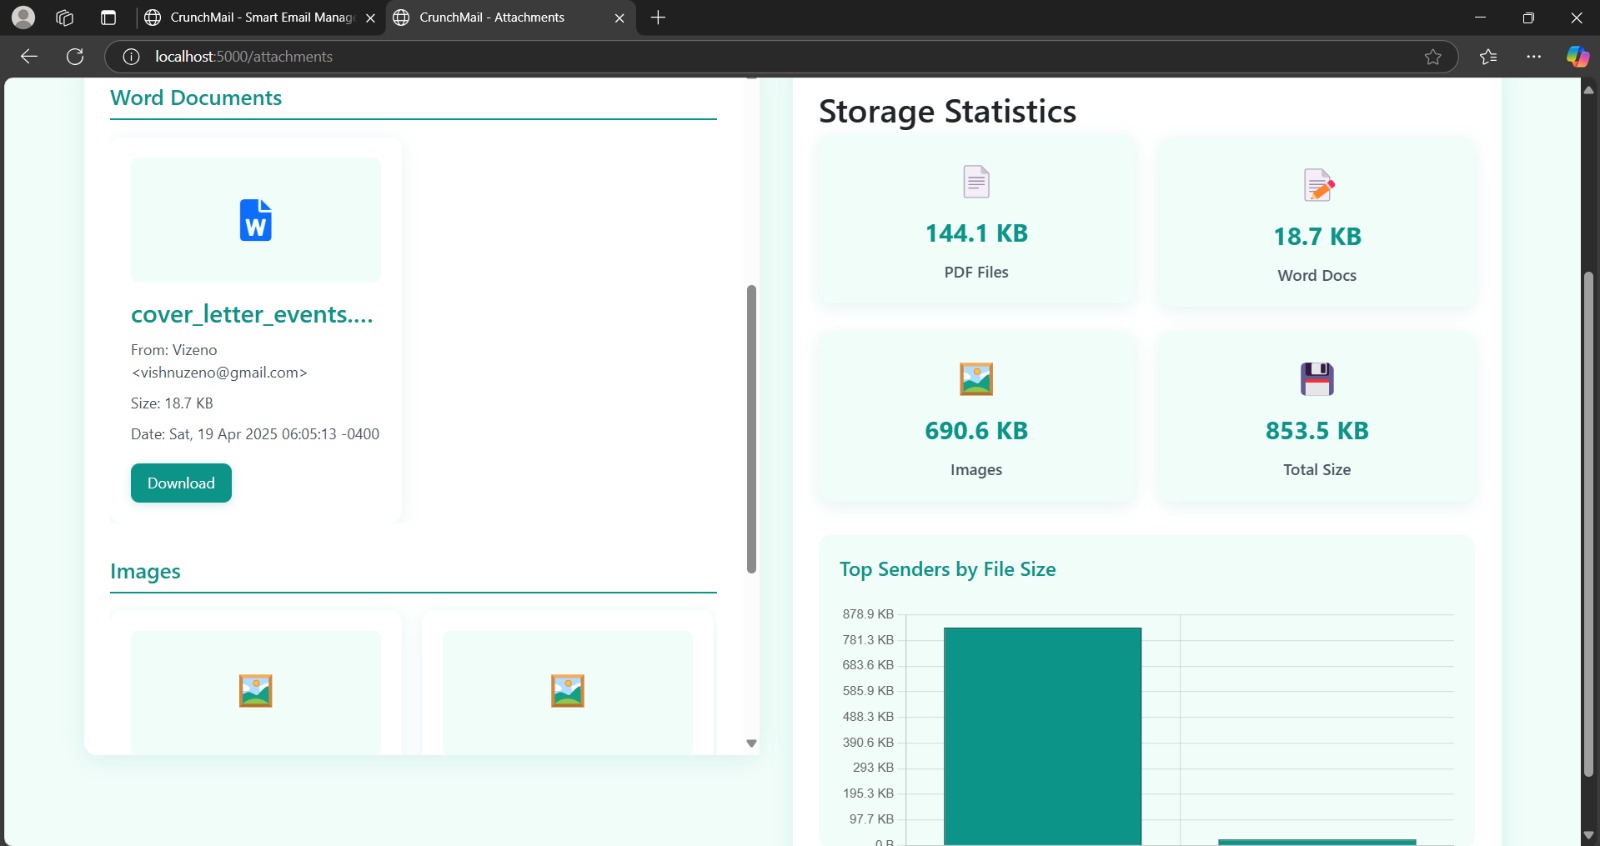
Task: Click the attachments panel scrollbar thumb
Action: pos(751,430)
